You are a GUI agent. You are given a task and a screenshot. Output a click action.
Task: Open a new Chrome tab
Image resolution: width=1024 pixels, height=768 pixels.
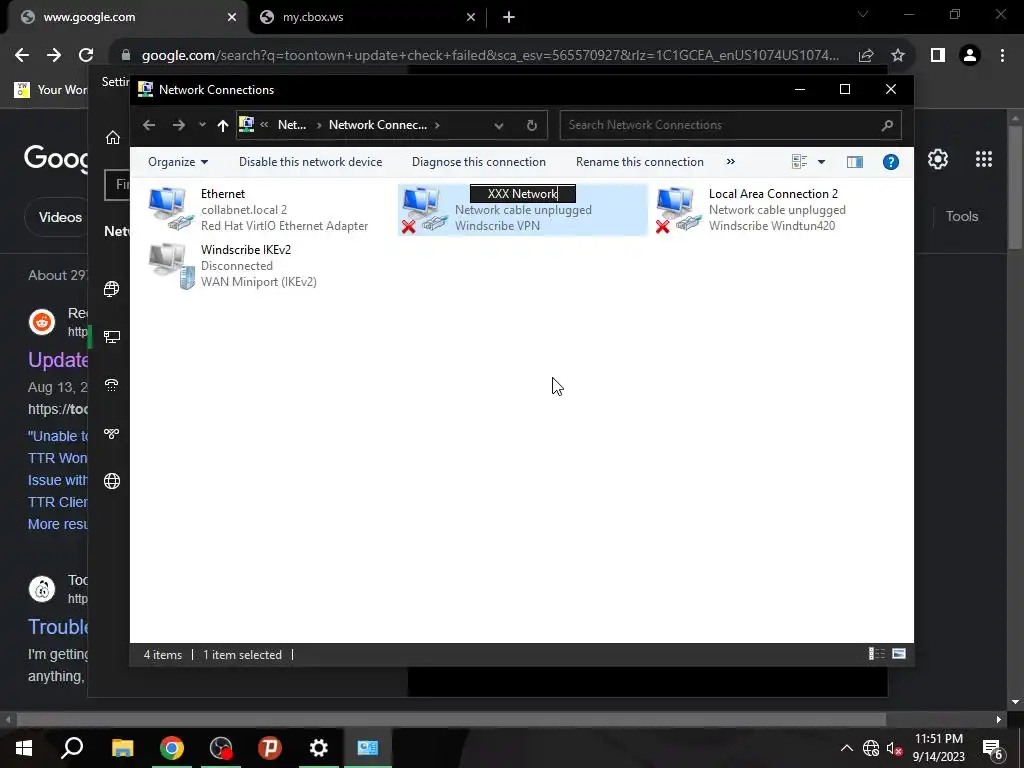(x=509, y=17)
